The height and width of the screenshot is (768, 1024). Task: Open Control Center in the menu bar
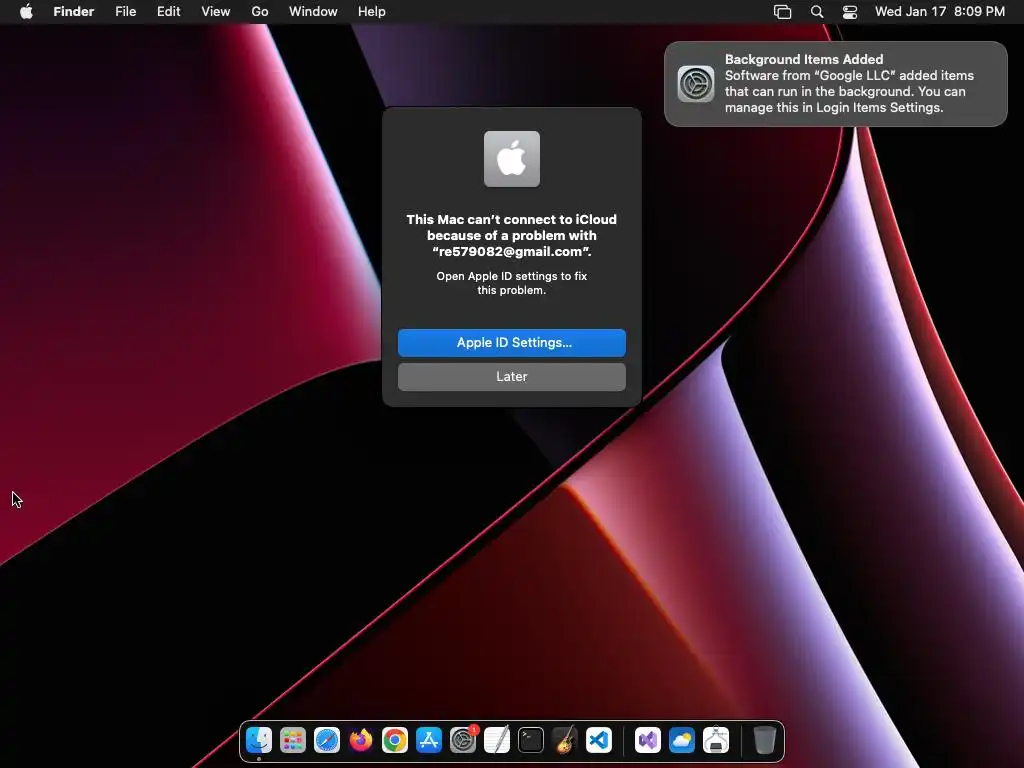(850, 12)
